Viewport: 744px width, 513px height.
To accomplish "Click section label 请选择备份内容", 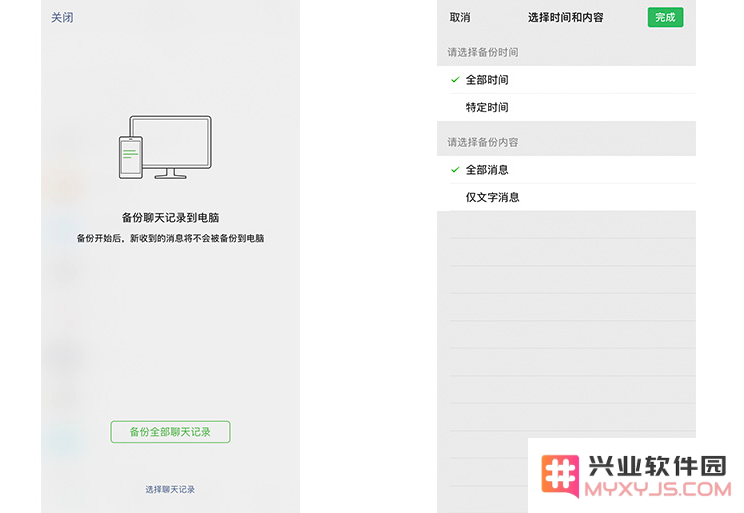I will tap(483, 142).
